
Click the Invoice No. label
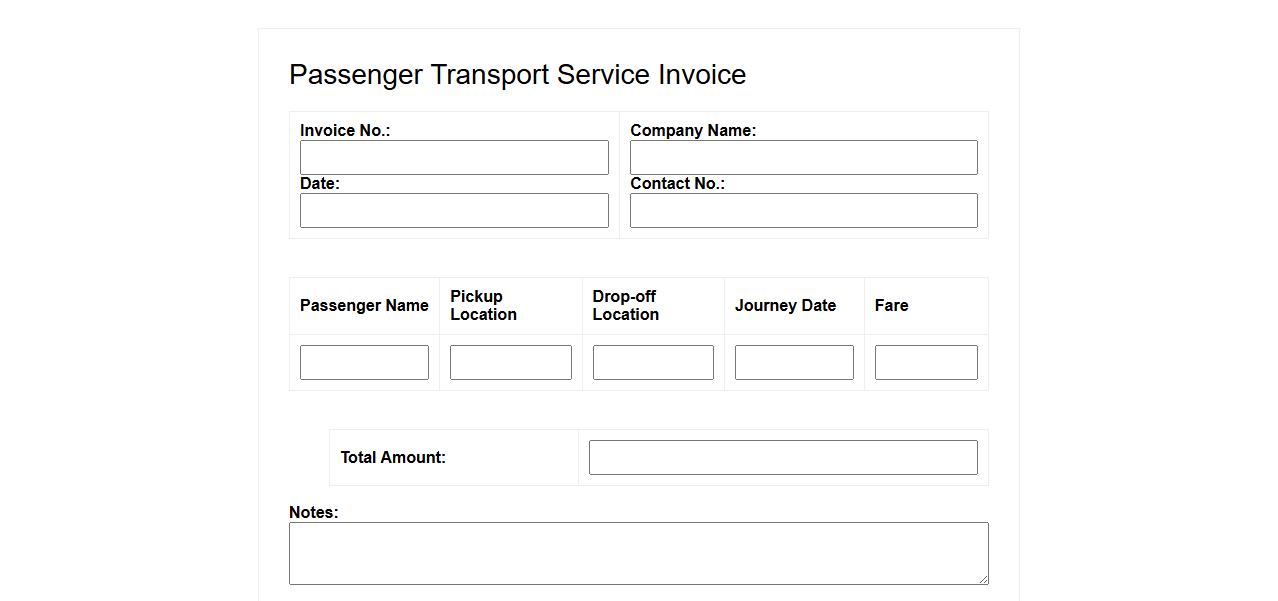point(345,131)
